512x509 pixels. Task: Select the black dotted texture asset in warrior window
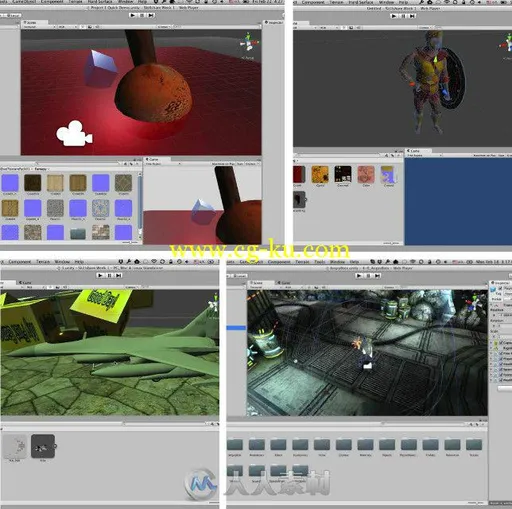[343, 175]
